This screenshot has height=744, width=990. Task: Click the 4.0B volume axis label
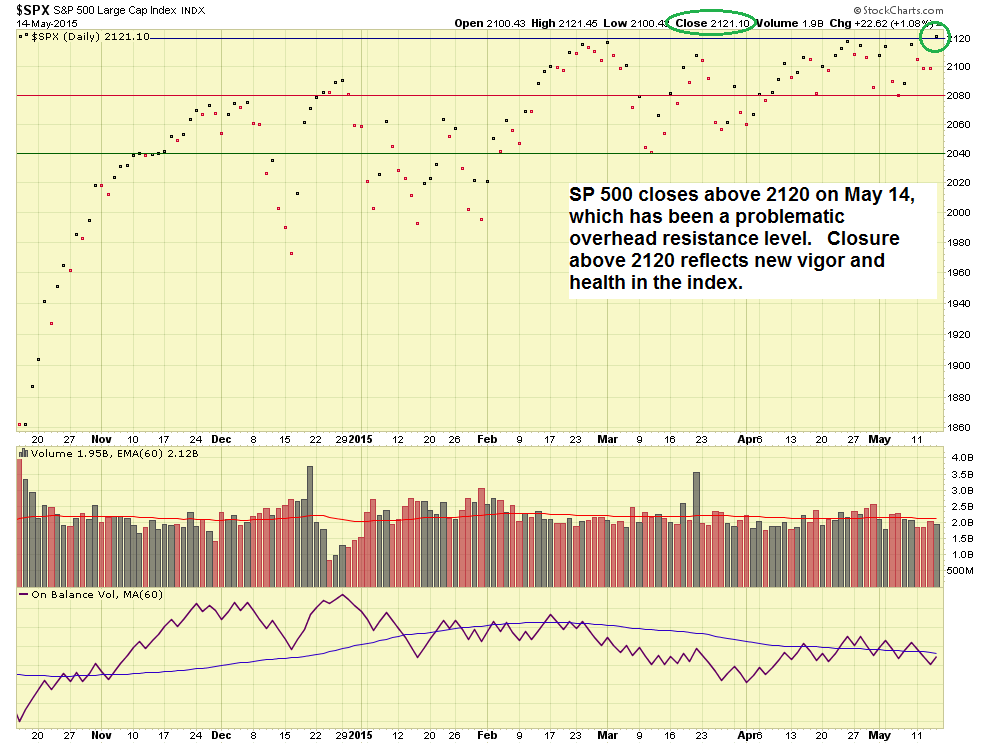click(x=962, y=457)
